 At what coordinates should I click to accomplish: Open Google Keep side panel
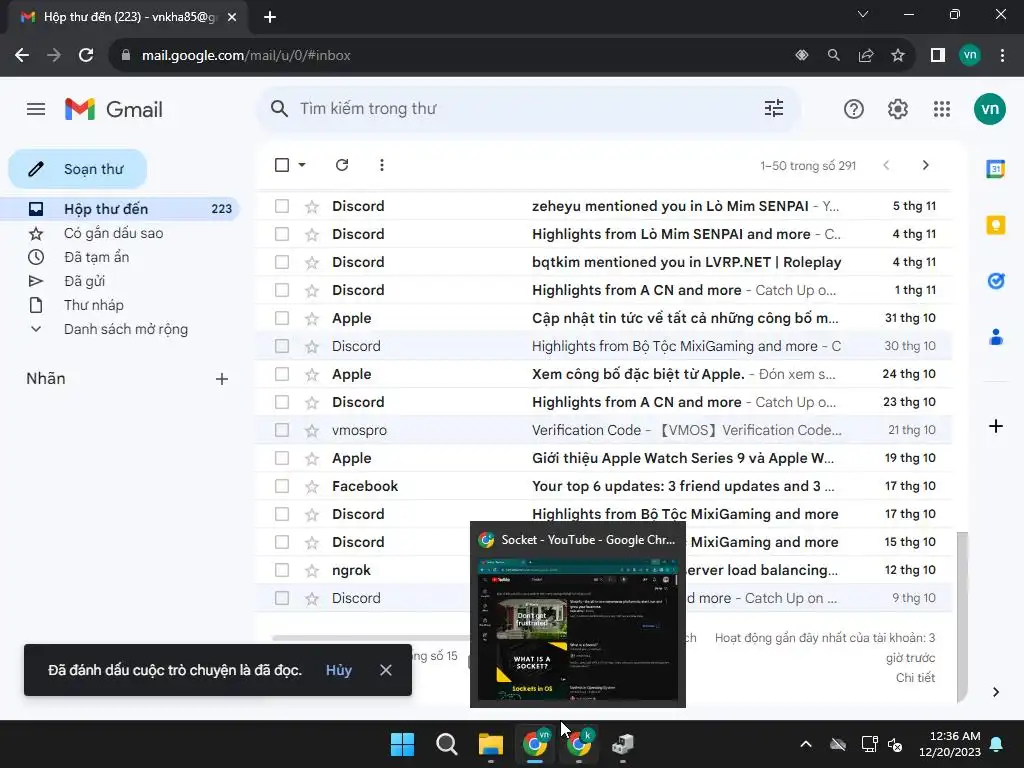click(x=995, y=225)
